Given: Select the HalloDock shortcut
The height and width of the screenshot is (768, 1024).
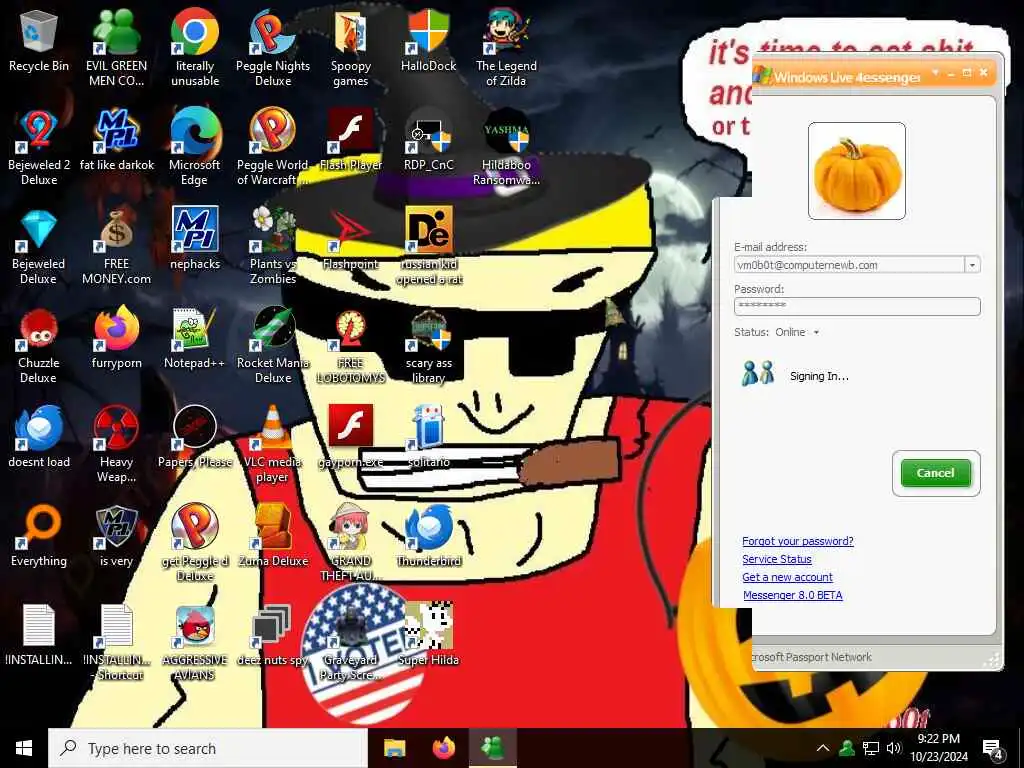Looking at the screenshot, I should tap(428, 40).
